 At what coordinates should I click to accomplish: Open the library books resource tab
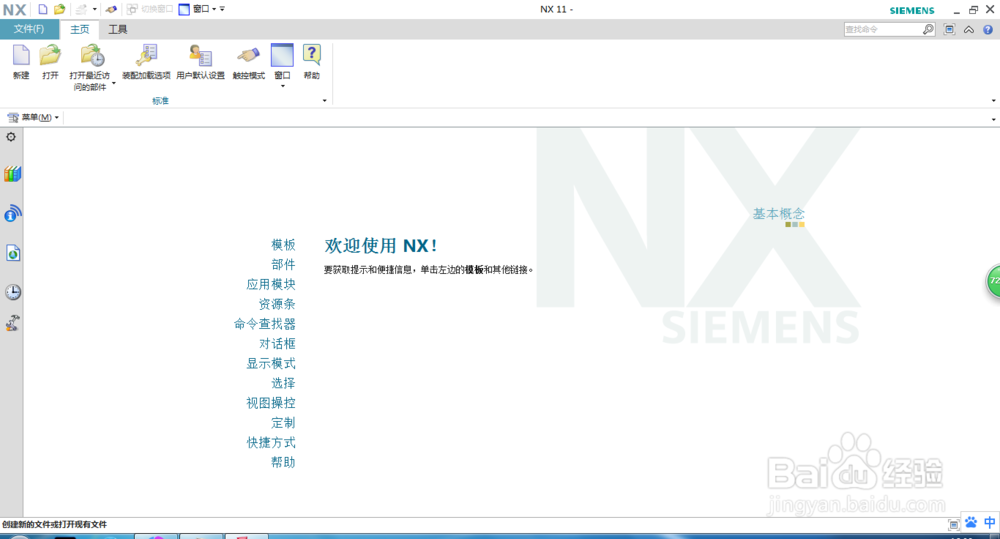point(12,174)
